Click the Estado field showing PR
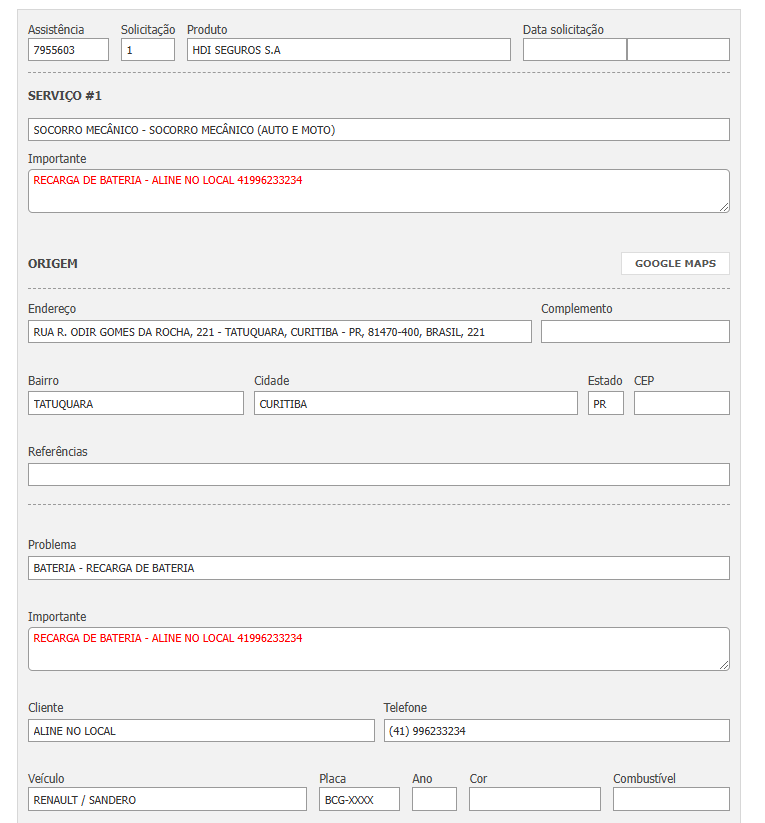The image size is (765, 823). pyautogui.click(x=605, y=403)
